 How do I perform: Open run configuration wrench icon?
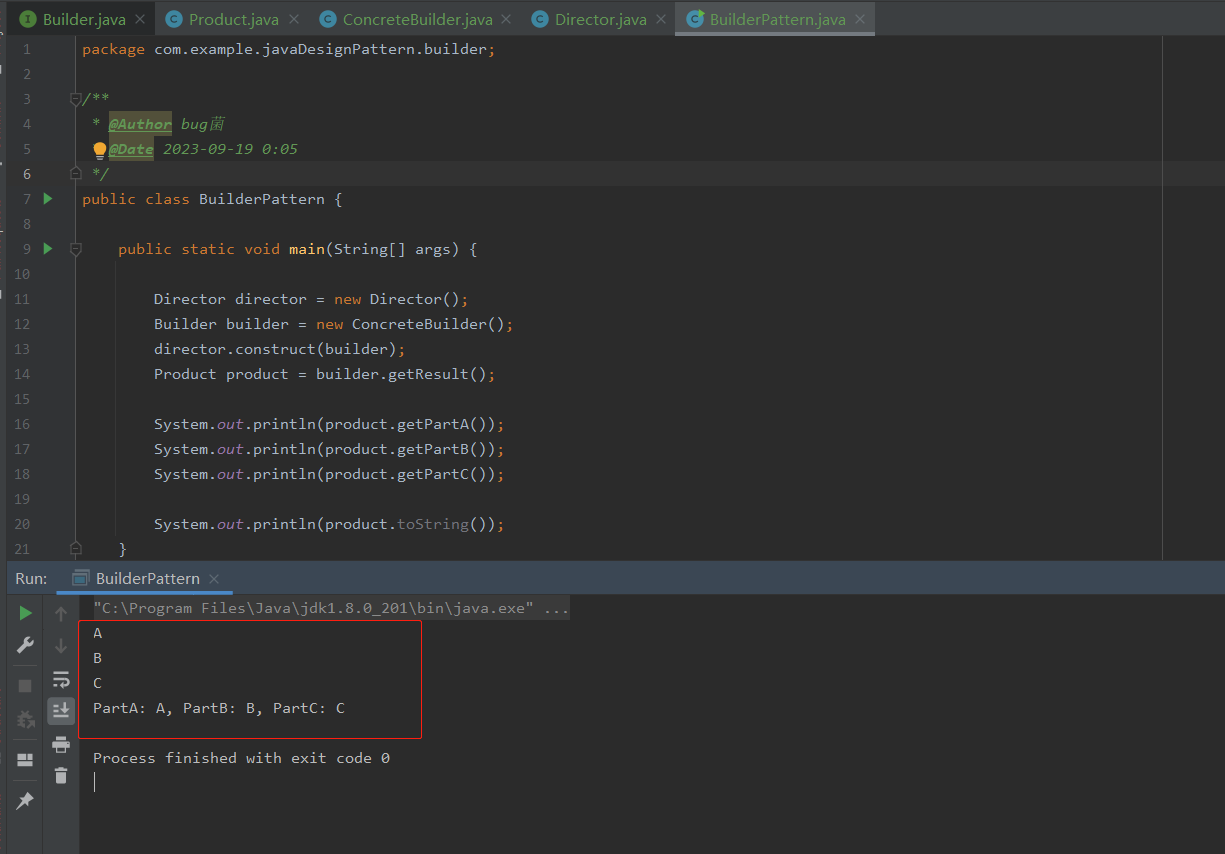(26, 646)
